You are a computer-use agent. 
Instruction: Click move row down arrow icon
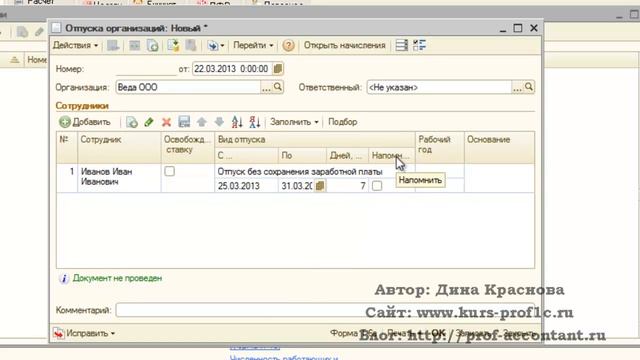tap(219, 122)
